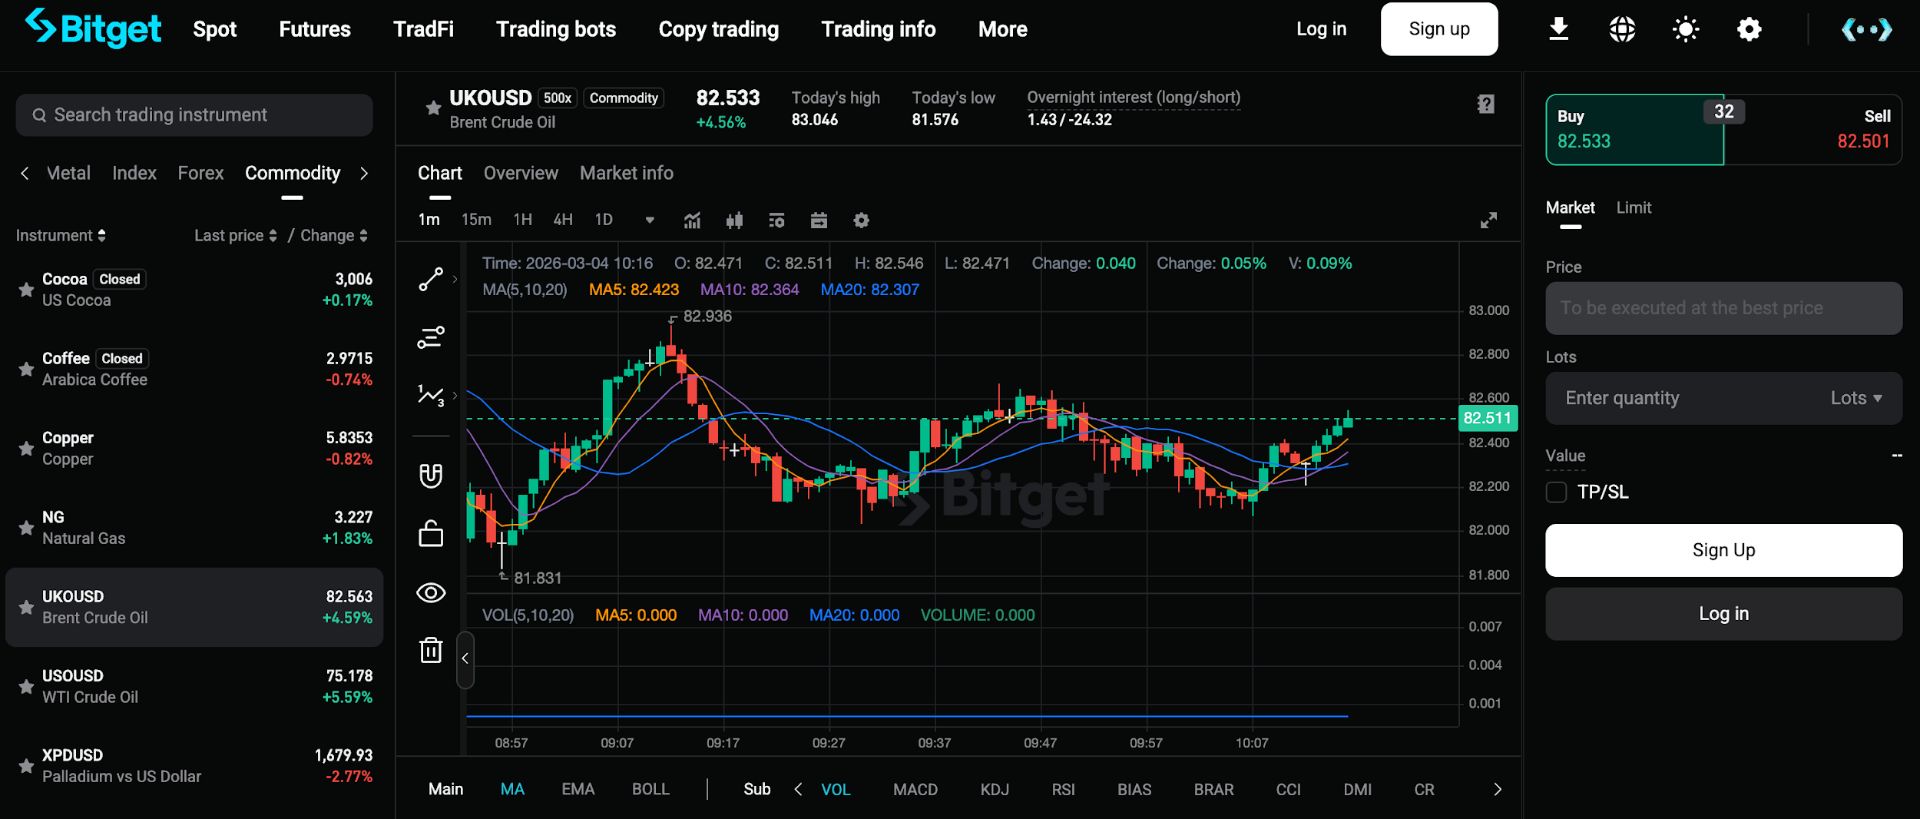Image resolution: width=1920 pixels, height=819 pixels.
Task: Select the MACD sub indicator
Action: point(915,789)
